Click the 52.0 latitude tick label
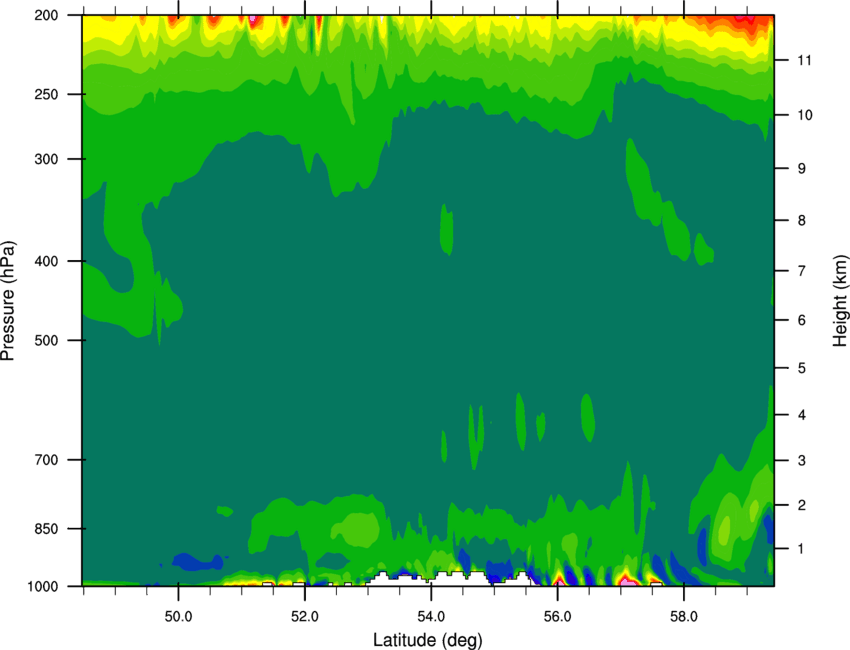Image resolution: width=850 pixels, height=650 pixels. [305, 616]
